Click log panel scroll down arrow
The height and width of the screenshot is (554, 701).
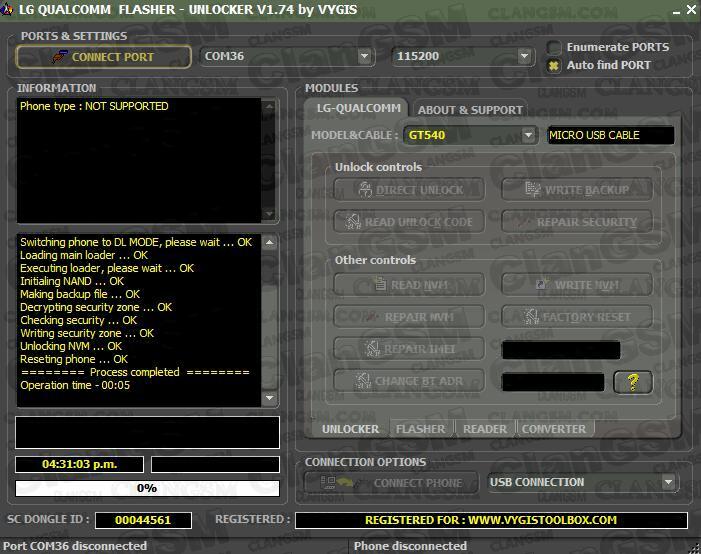(269, 398)
